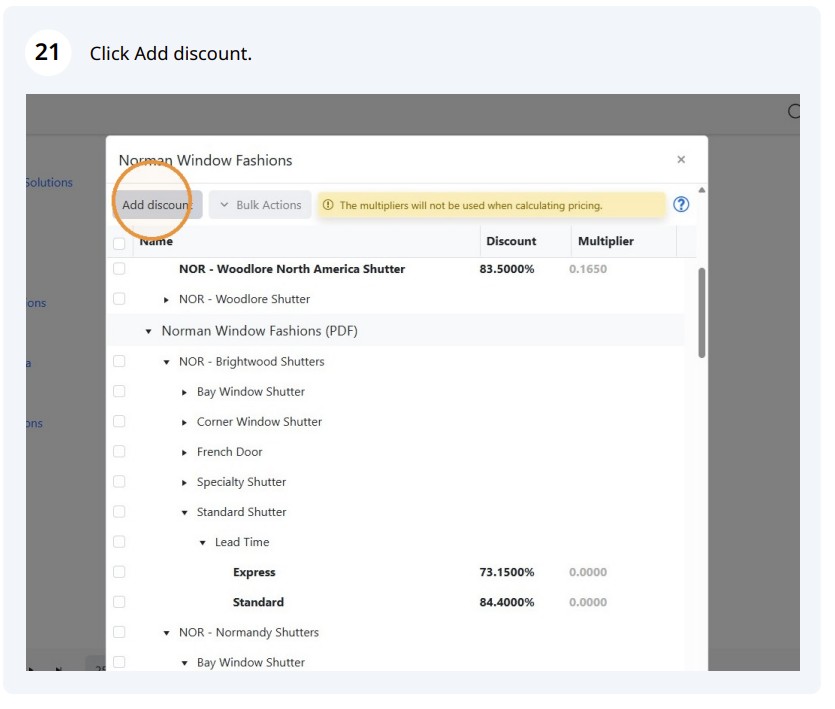Click the Multiplier column header
The height and width of the screenshot is (709, 835).
click(x=606, y=242)
